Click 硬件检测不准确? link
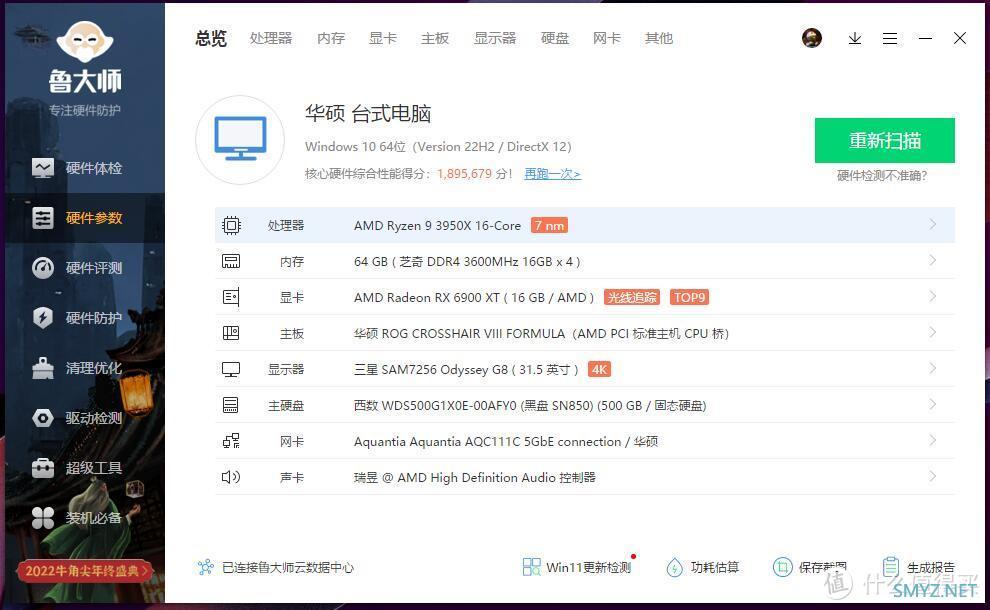 [882, 176]
